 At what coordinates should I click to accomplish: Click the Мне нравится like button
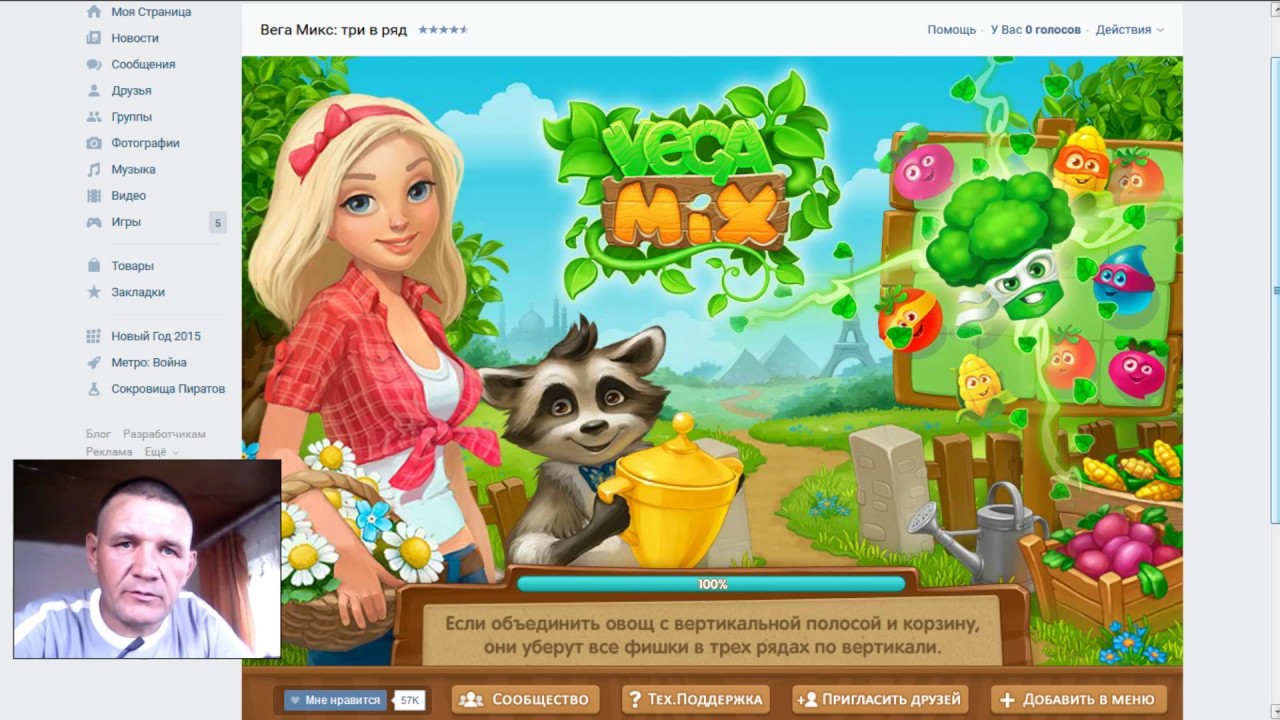tap(335, 700)
